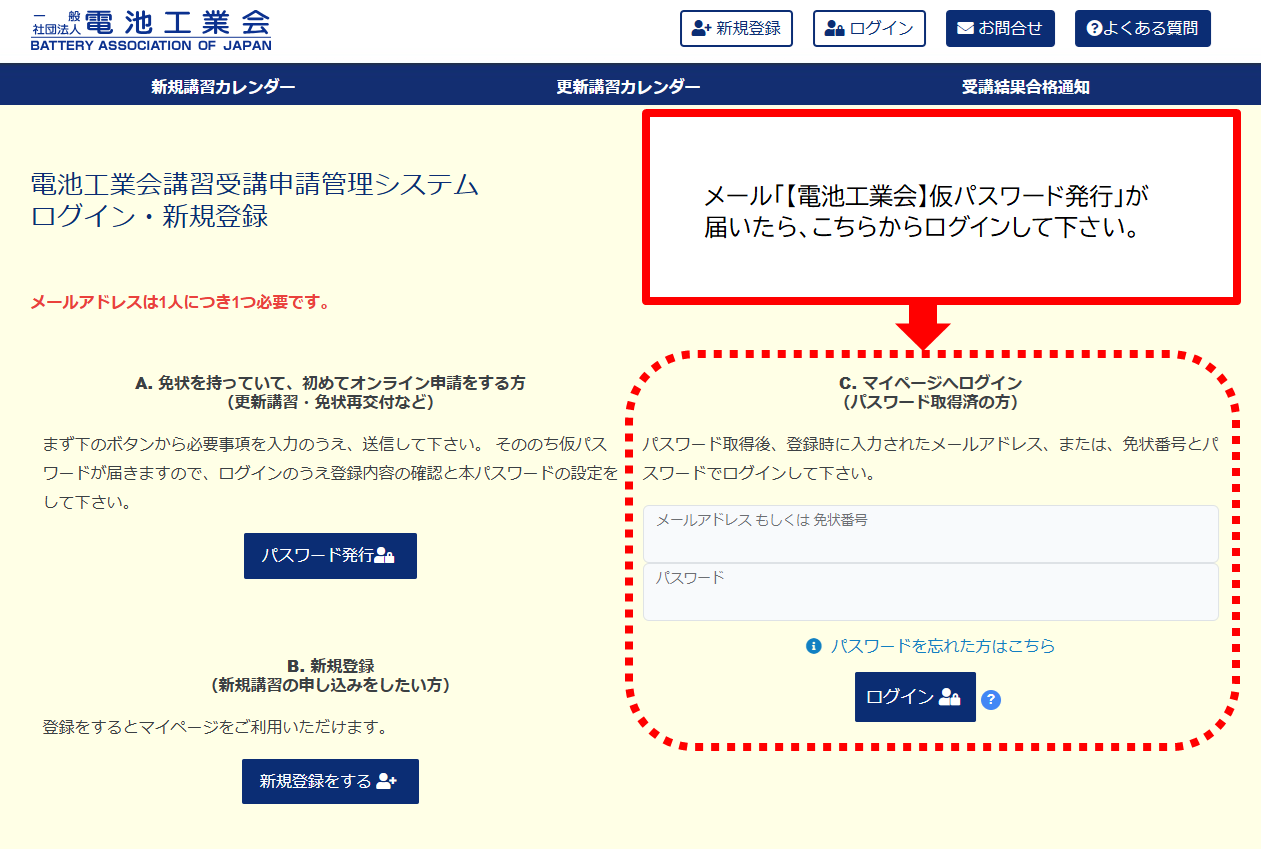The image size is (1261, 849).
Task: Open the 新規講習カレンダー menu item
Action: pyautogui.click(x=223, y=87)
